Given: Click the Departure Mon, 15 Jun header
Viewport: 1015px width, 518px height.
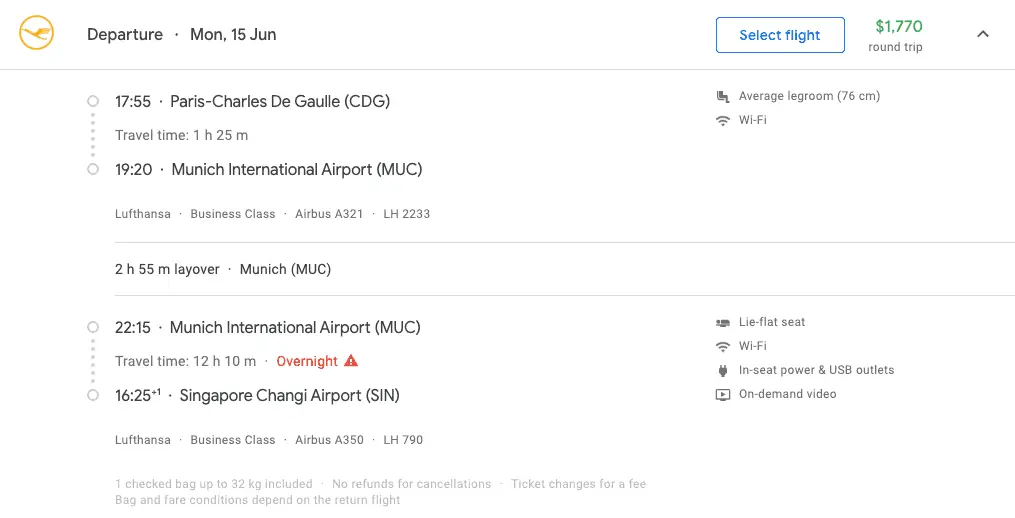Looking at the screenshot, I should (x=181, y=35).
